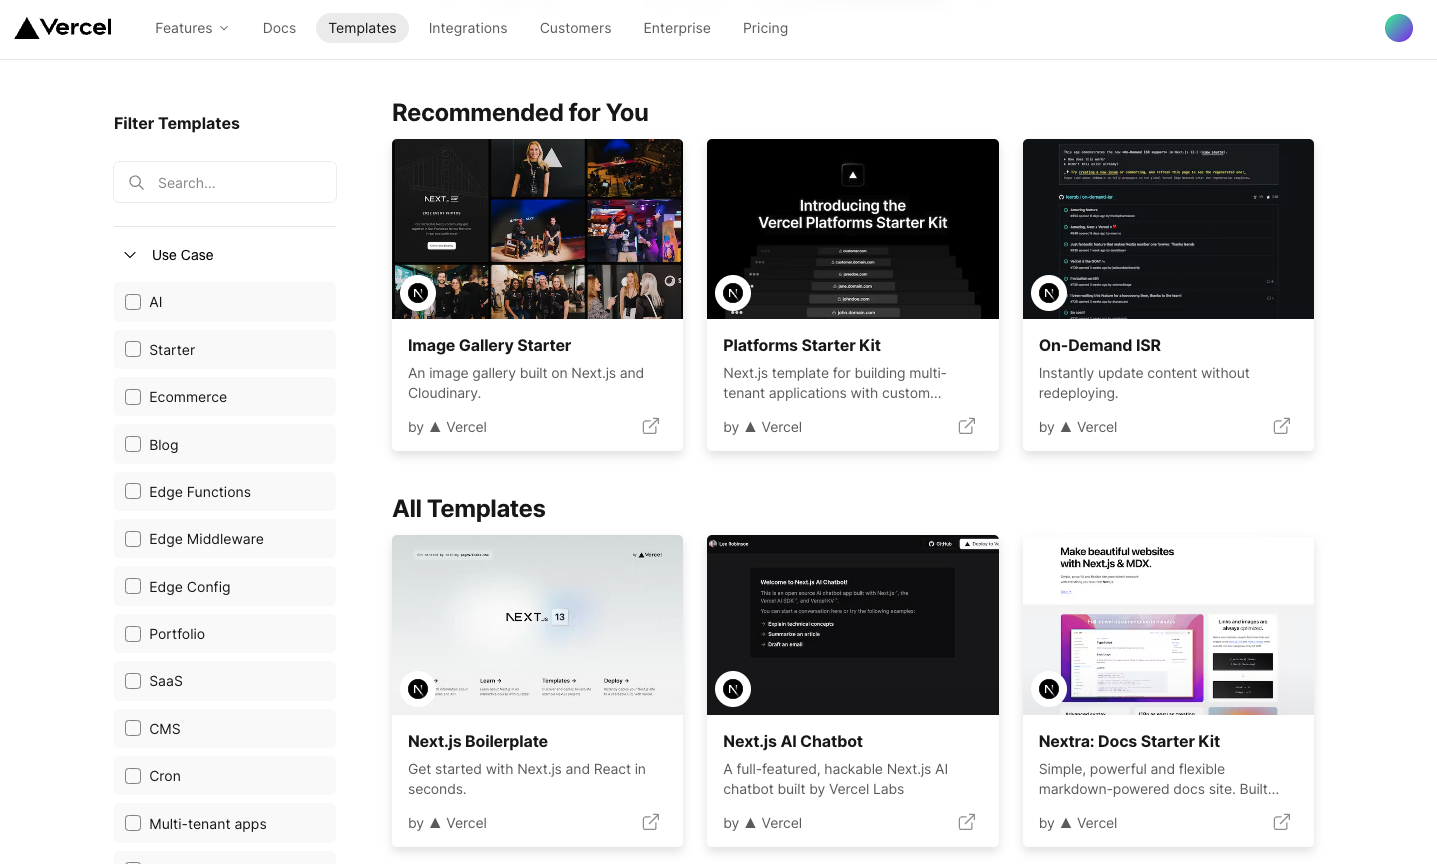This screenshot has width=1437, height=864.
Task: Click the Vercel logo in the header
Action: [63, 28]
